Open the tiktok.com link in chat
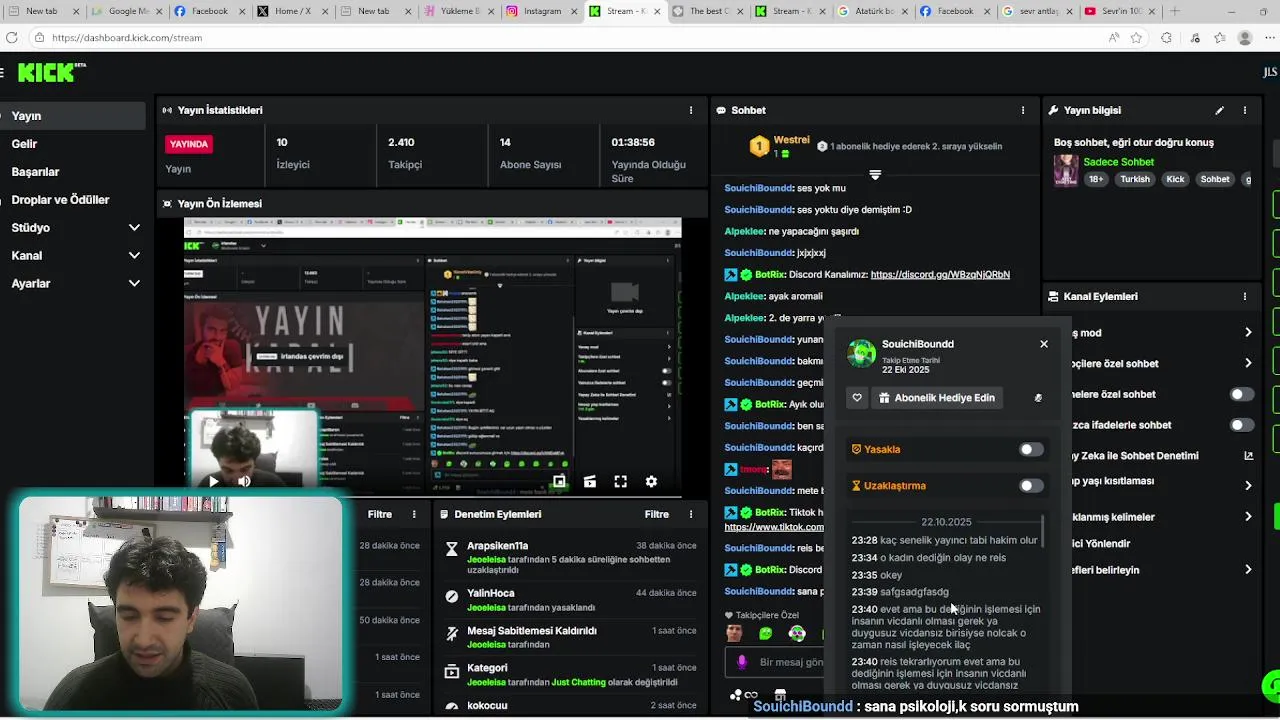 point(774,528)
